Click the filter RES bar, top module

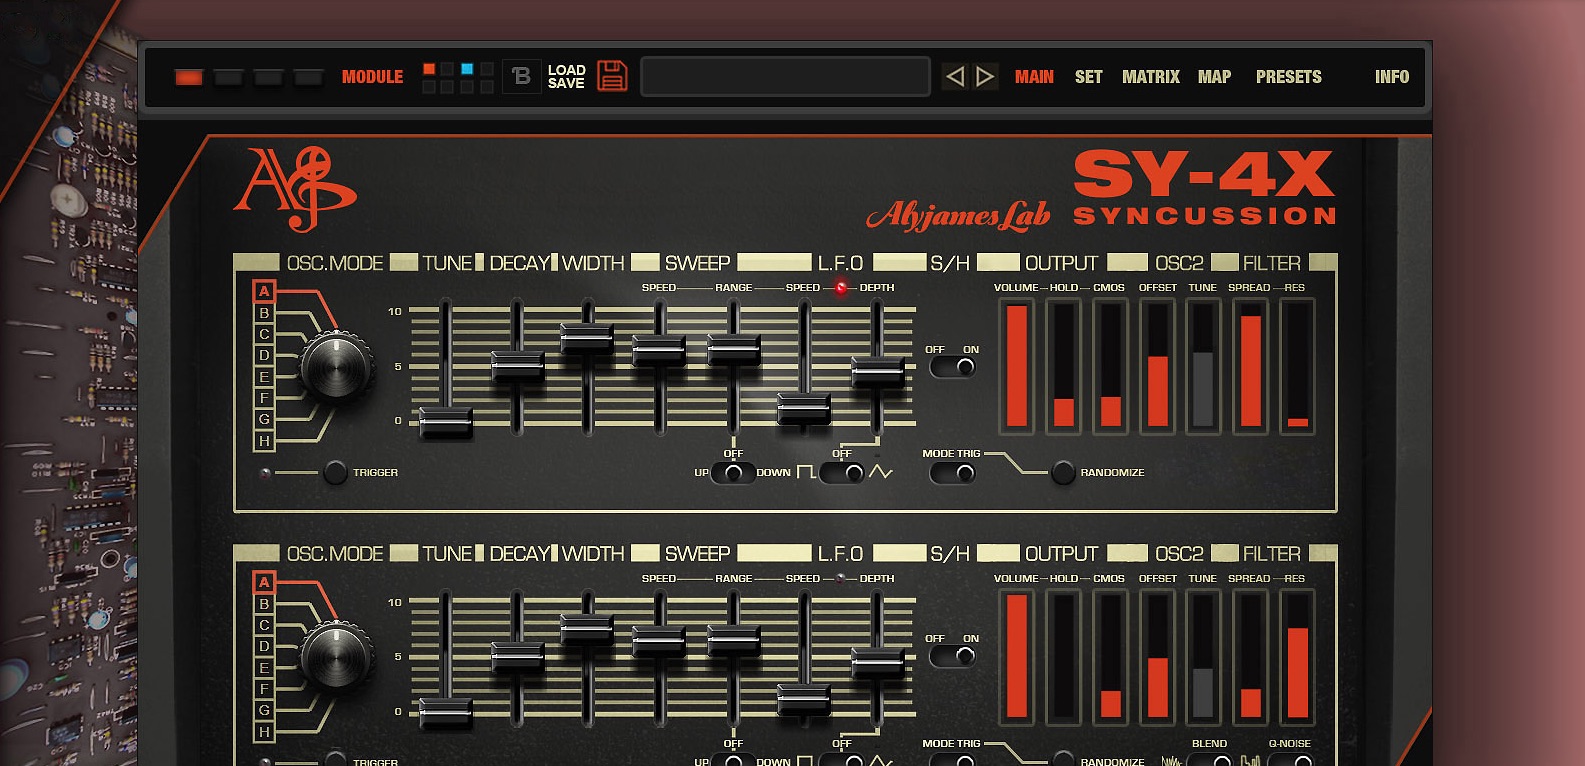pyautogui.click(x=1297, y=366)
